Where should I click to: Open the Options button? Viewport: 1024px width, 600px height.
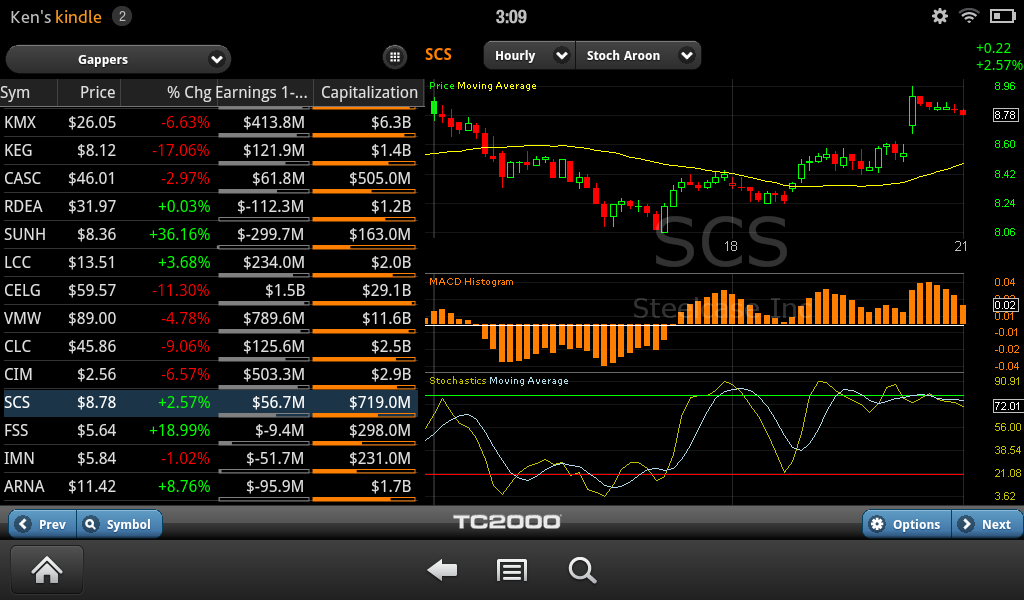(x=906, y=524)
